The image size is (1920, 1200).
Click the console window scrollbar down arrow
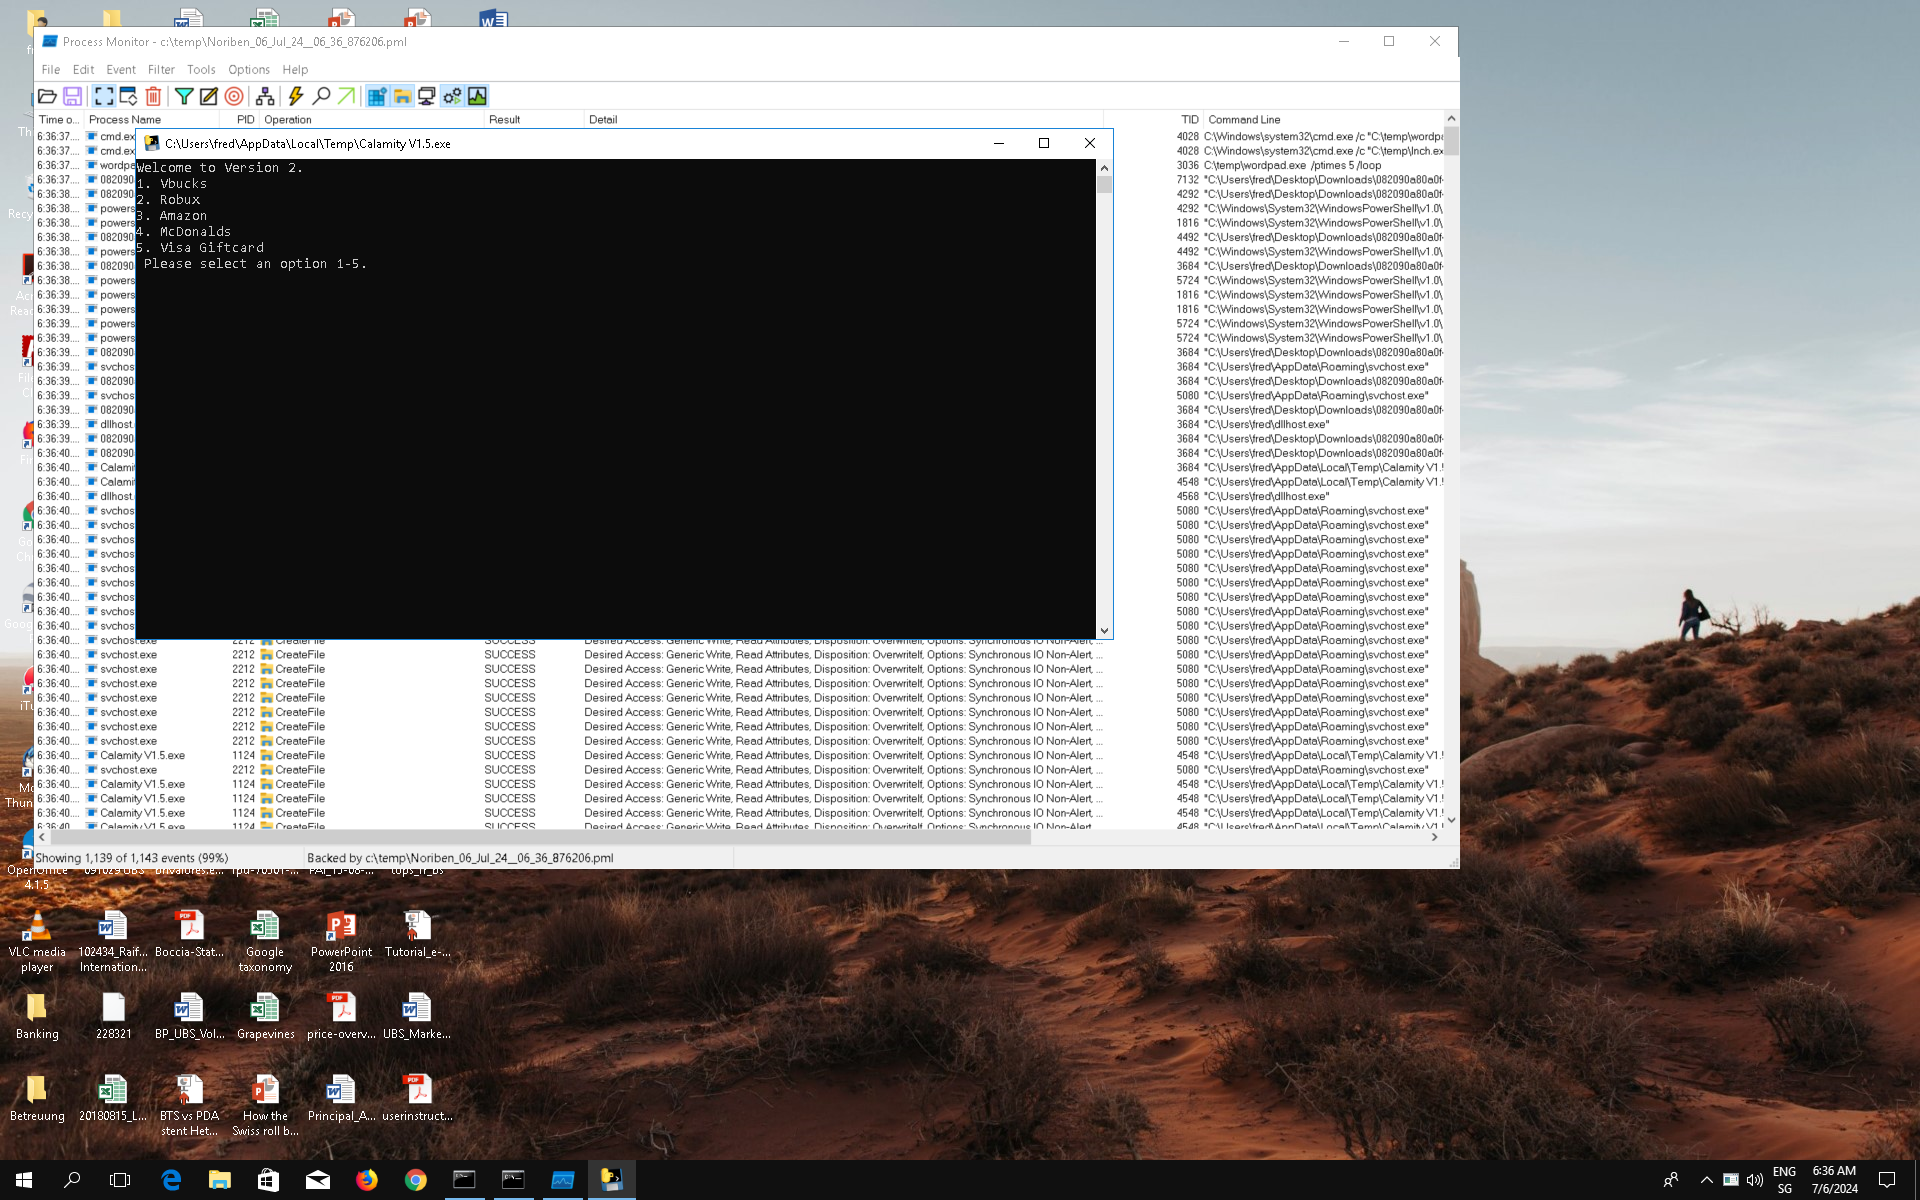tap(1104, 631)
